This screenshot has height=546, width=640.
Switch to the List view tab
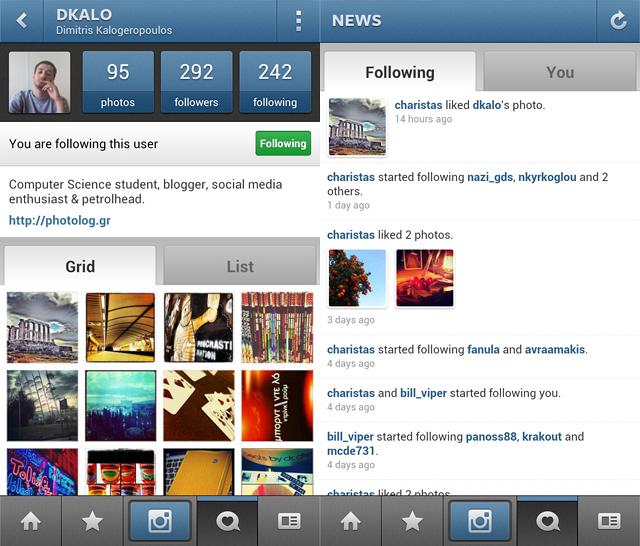click(x=240, y=266)
